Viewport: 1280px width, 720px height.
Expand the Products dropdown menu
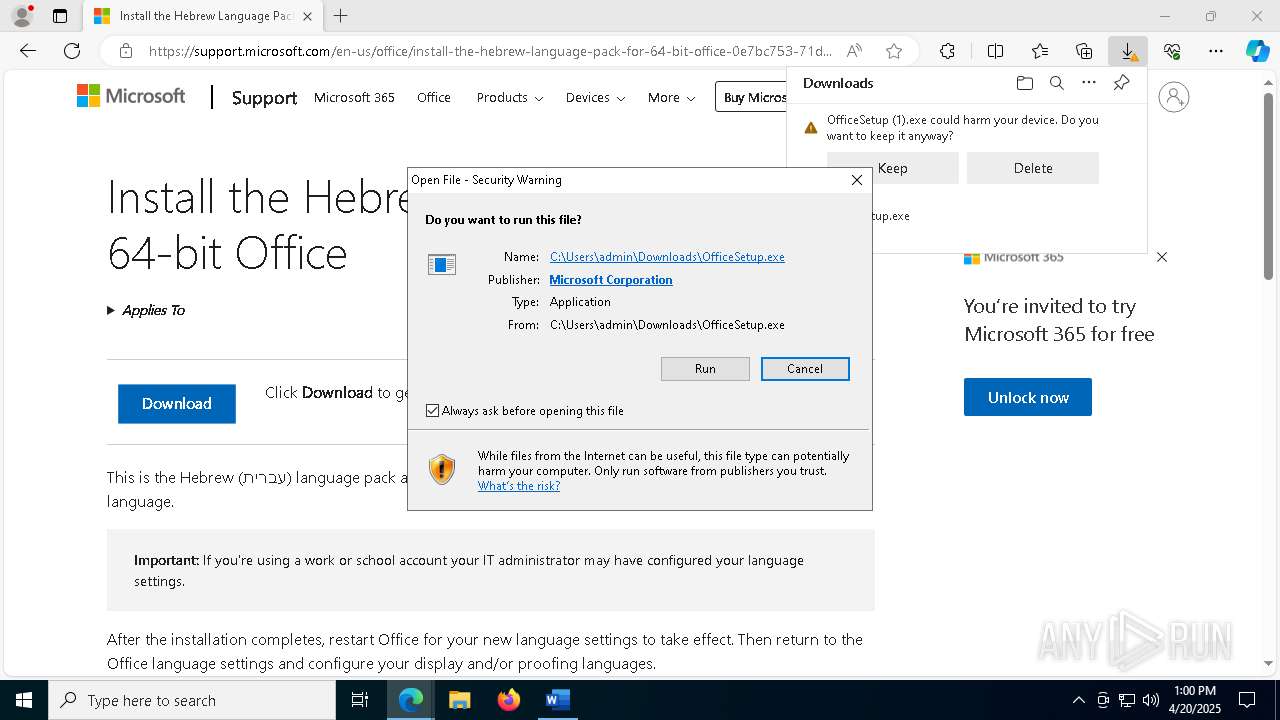coord(509,97)
